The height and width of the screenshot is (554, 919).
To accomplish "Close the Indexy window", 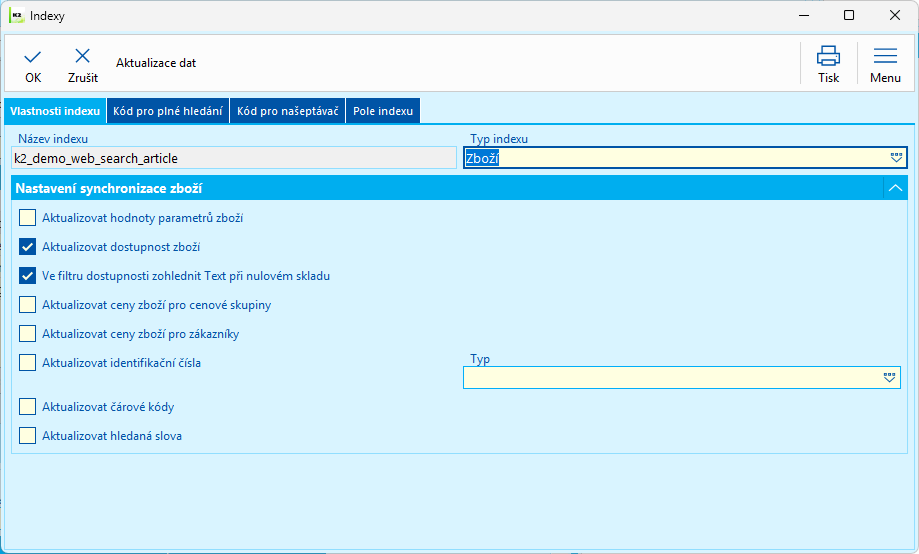I will pyautogui.click(x=894, y=15).
